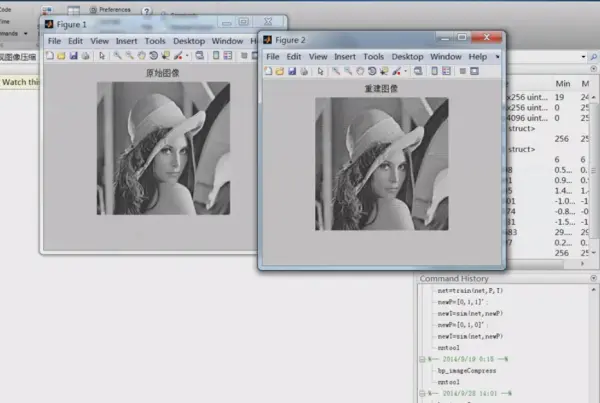Image resolution: width=600 pixels, height=403 pixels.
Task: Click MATLAB help question mark icon
Action: click(x=147, y=11)
